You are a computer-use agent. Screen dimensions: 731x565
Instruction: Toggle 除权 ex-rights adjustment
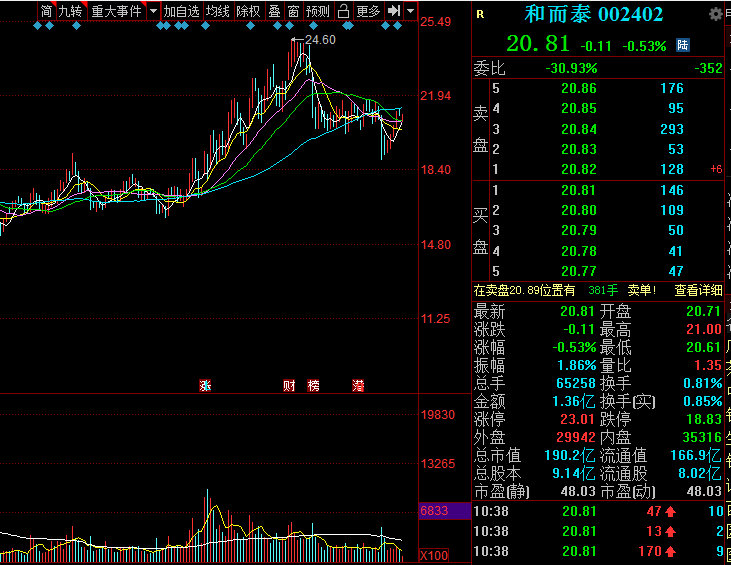pos(248,11)
